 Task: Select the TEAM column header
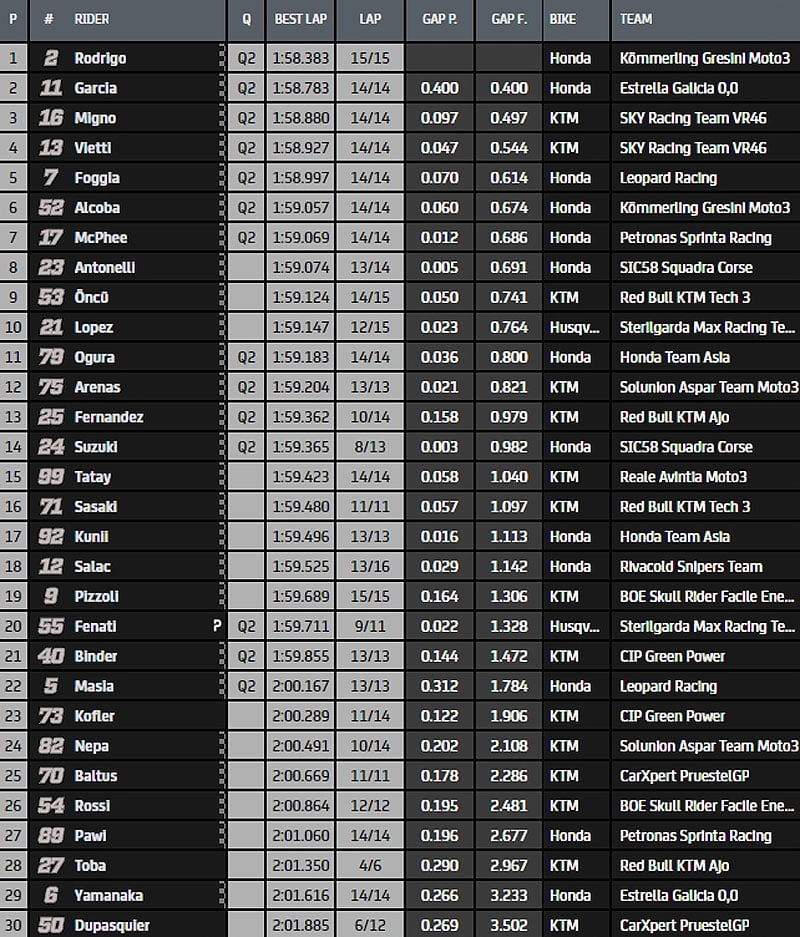click(636, 19)
